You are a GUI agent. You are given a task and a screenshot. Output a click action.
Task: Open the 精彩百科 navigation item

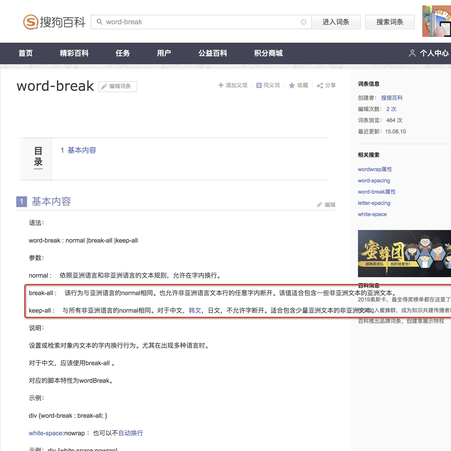(x=74, y=53)
